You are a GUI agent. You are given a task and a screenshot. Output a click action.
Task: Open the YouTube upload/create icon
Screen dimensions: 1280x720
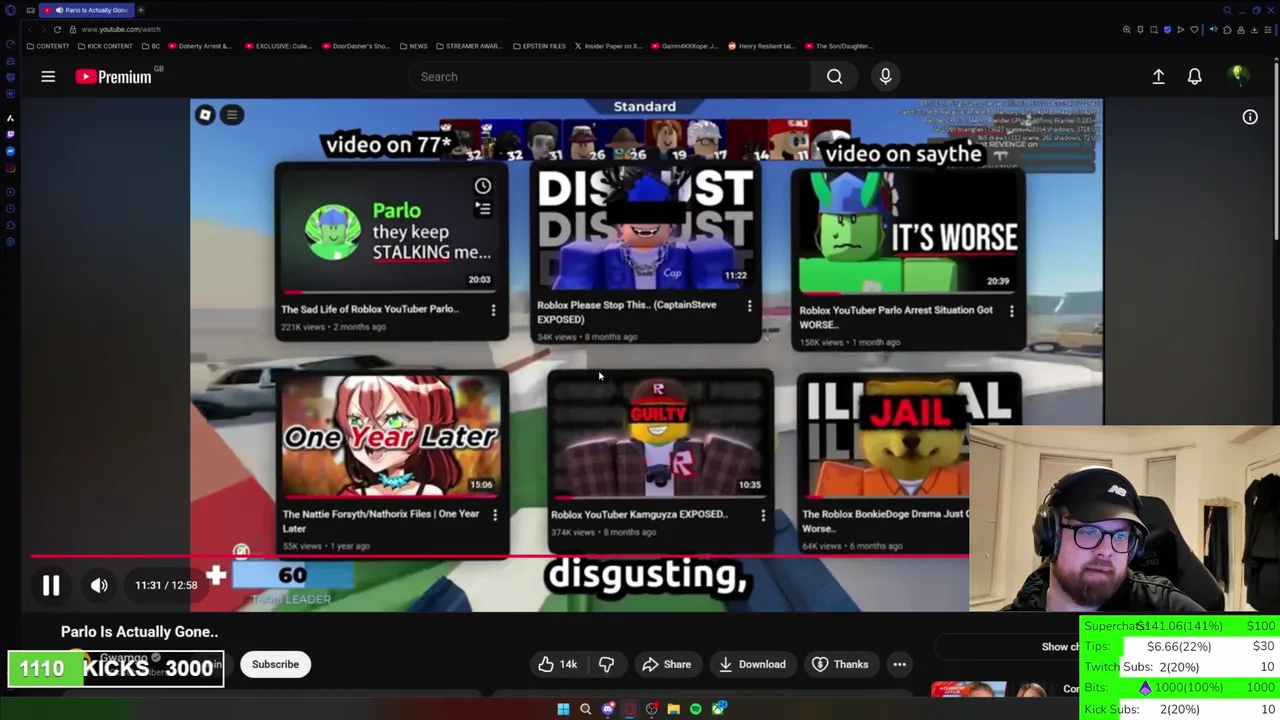pos(1158,76)
